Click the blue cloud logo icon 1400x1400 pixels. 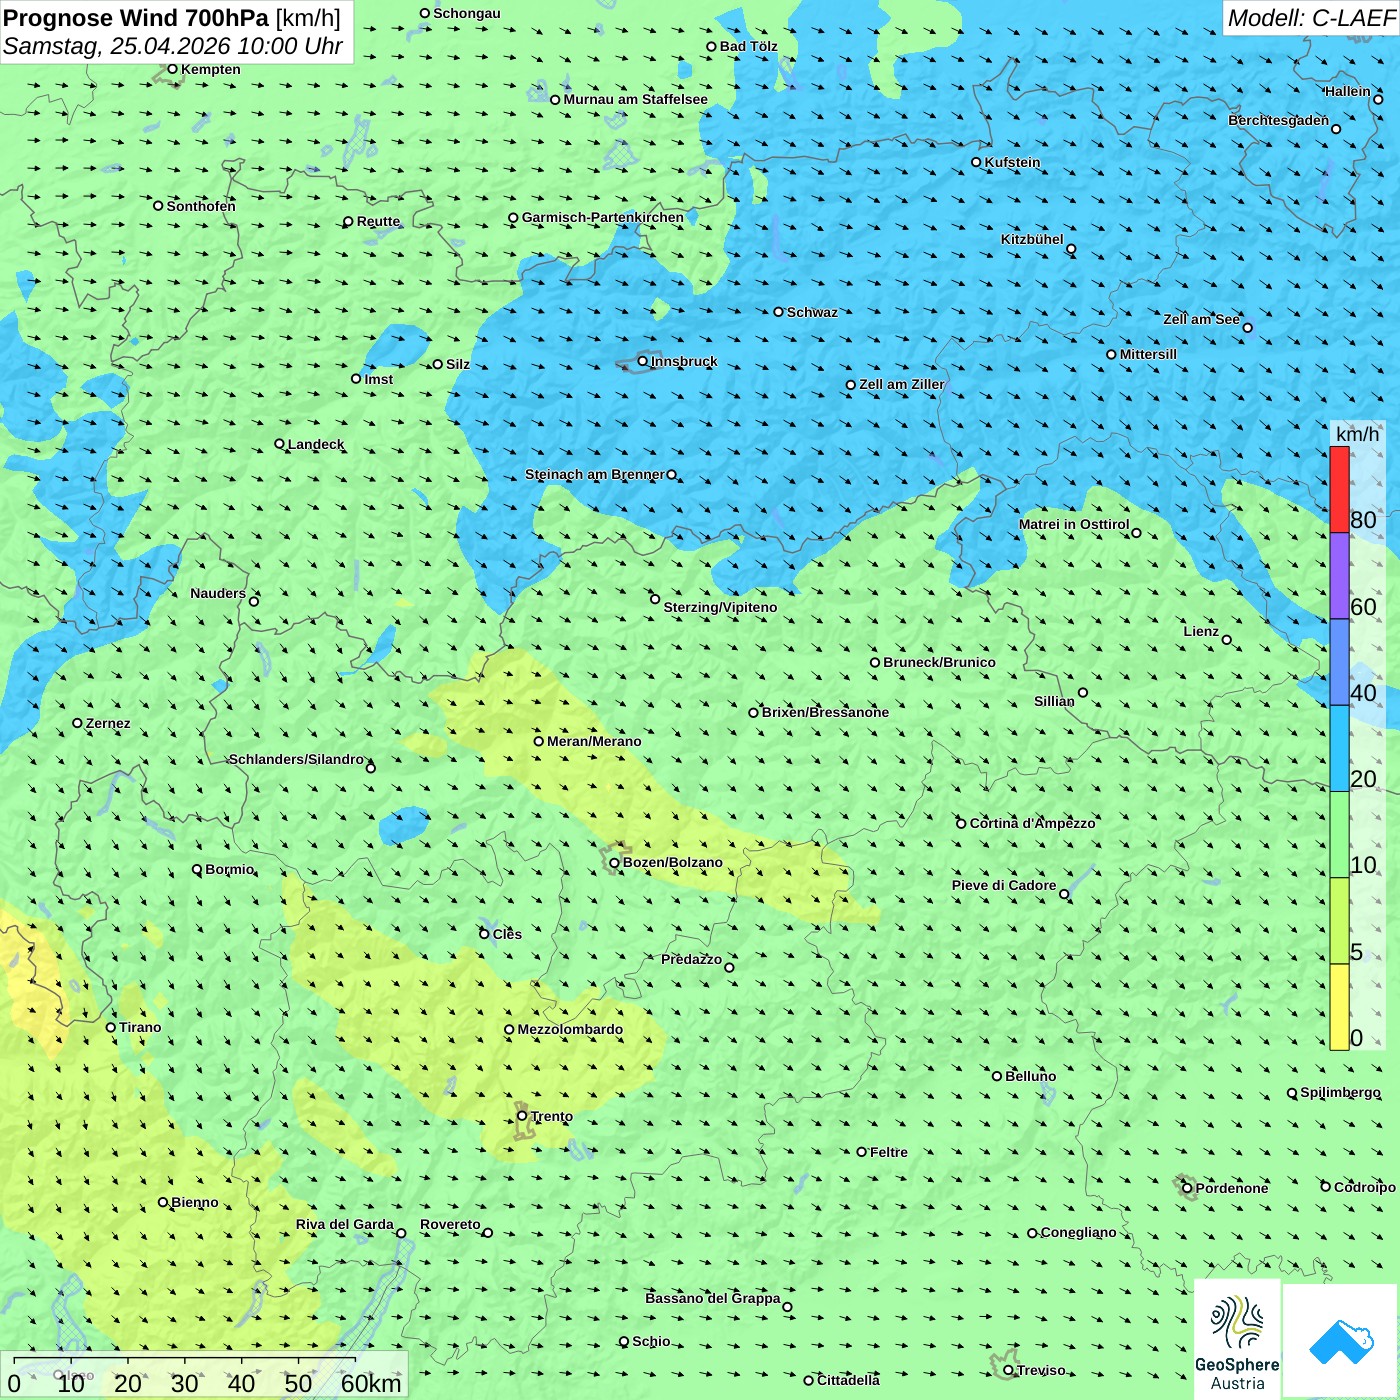[1340, 1342]
